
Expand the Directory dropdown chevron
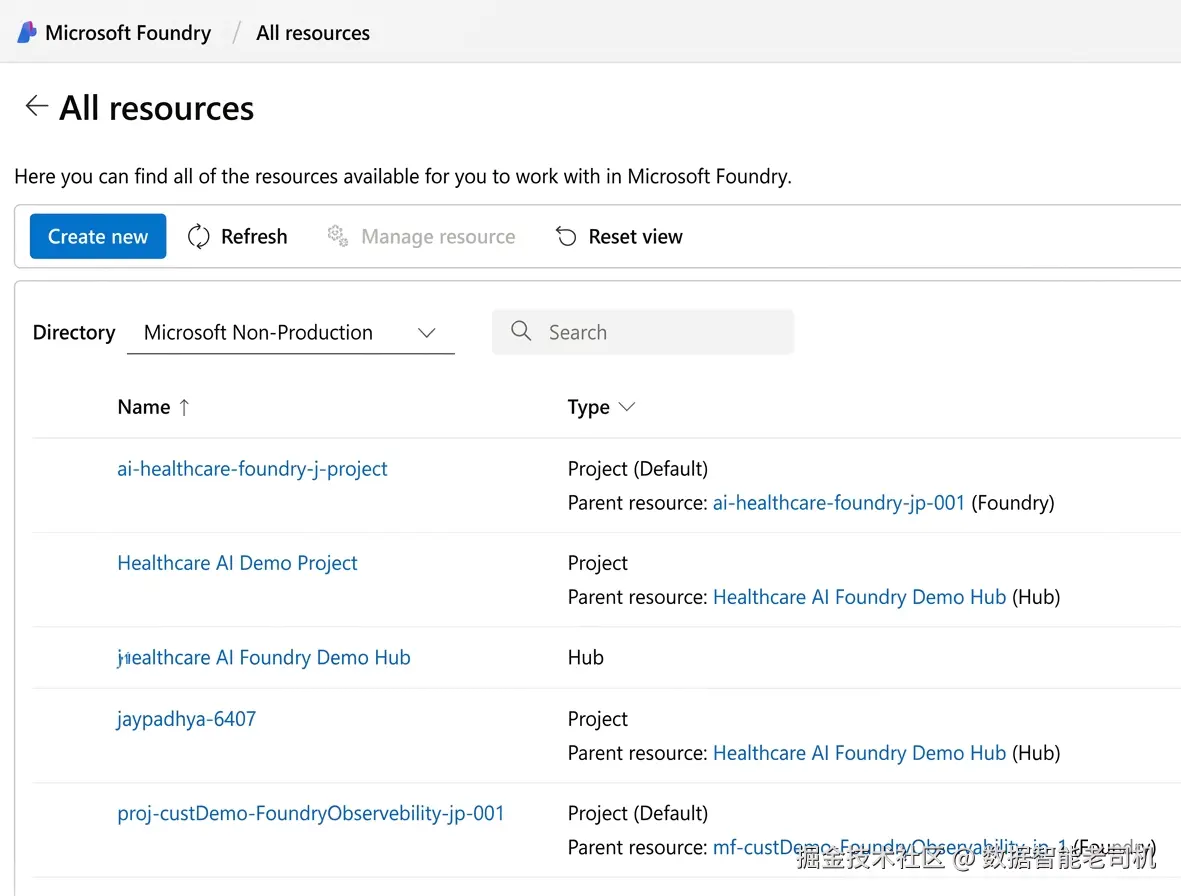coord(427,333)
